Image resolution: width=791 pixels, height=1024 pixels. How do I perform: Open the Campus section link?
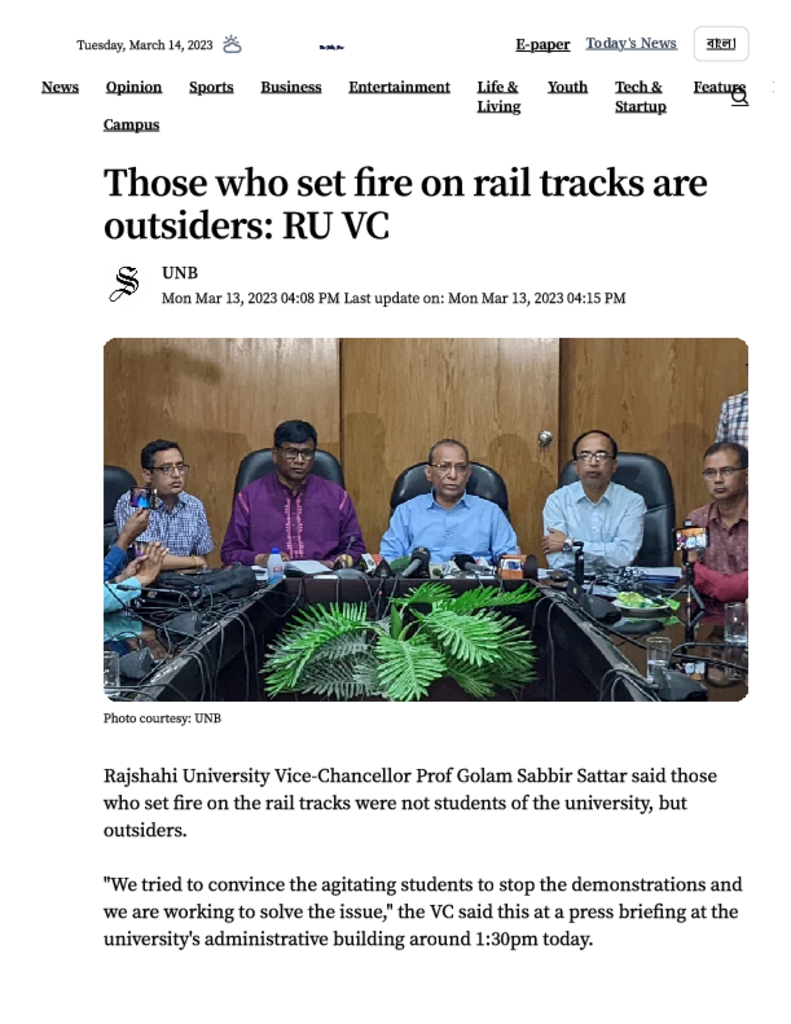point(131,125)
